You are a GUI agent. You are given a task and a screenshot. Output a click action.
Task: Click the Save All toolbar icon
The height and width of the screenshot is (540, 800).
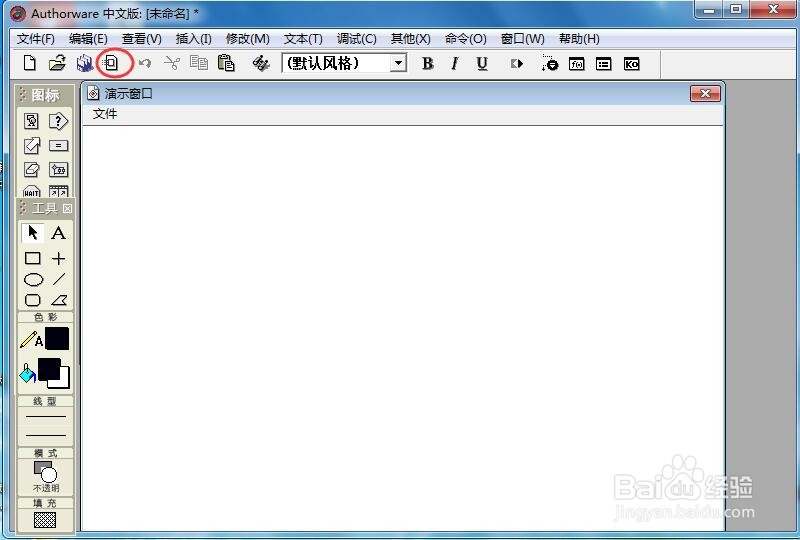tap(84, 63)
